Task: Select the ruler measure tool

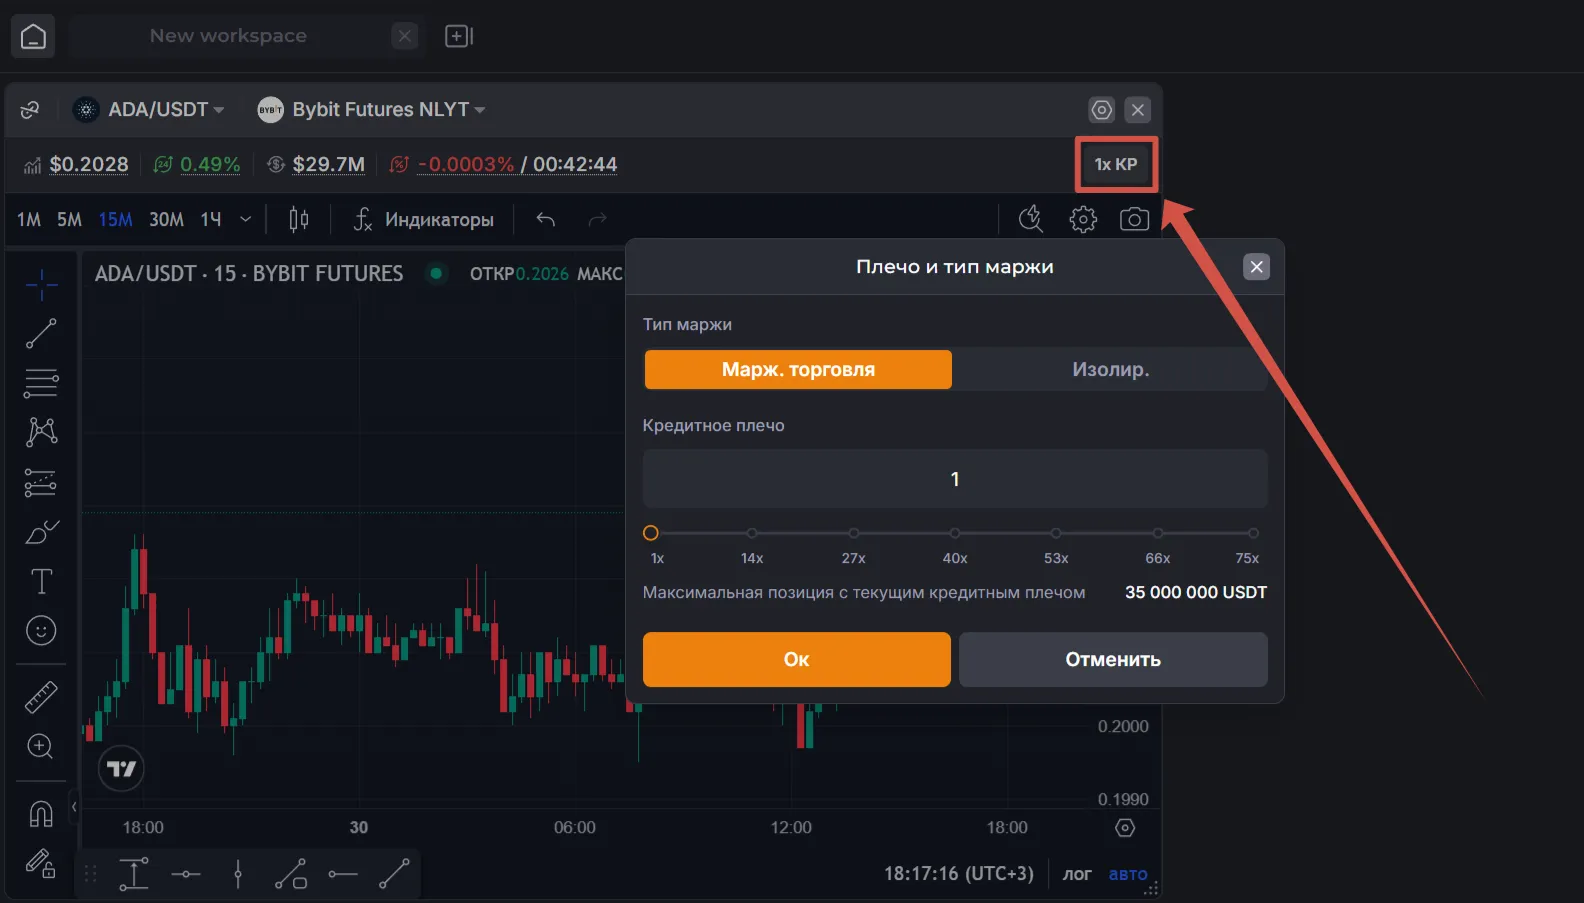Action: tap(41, 696)
